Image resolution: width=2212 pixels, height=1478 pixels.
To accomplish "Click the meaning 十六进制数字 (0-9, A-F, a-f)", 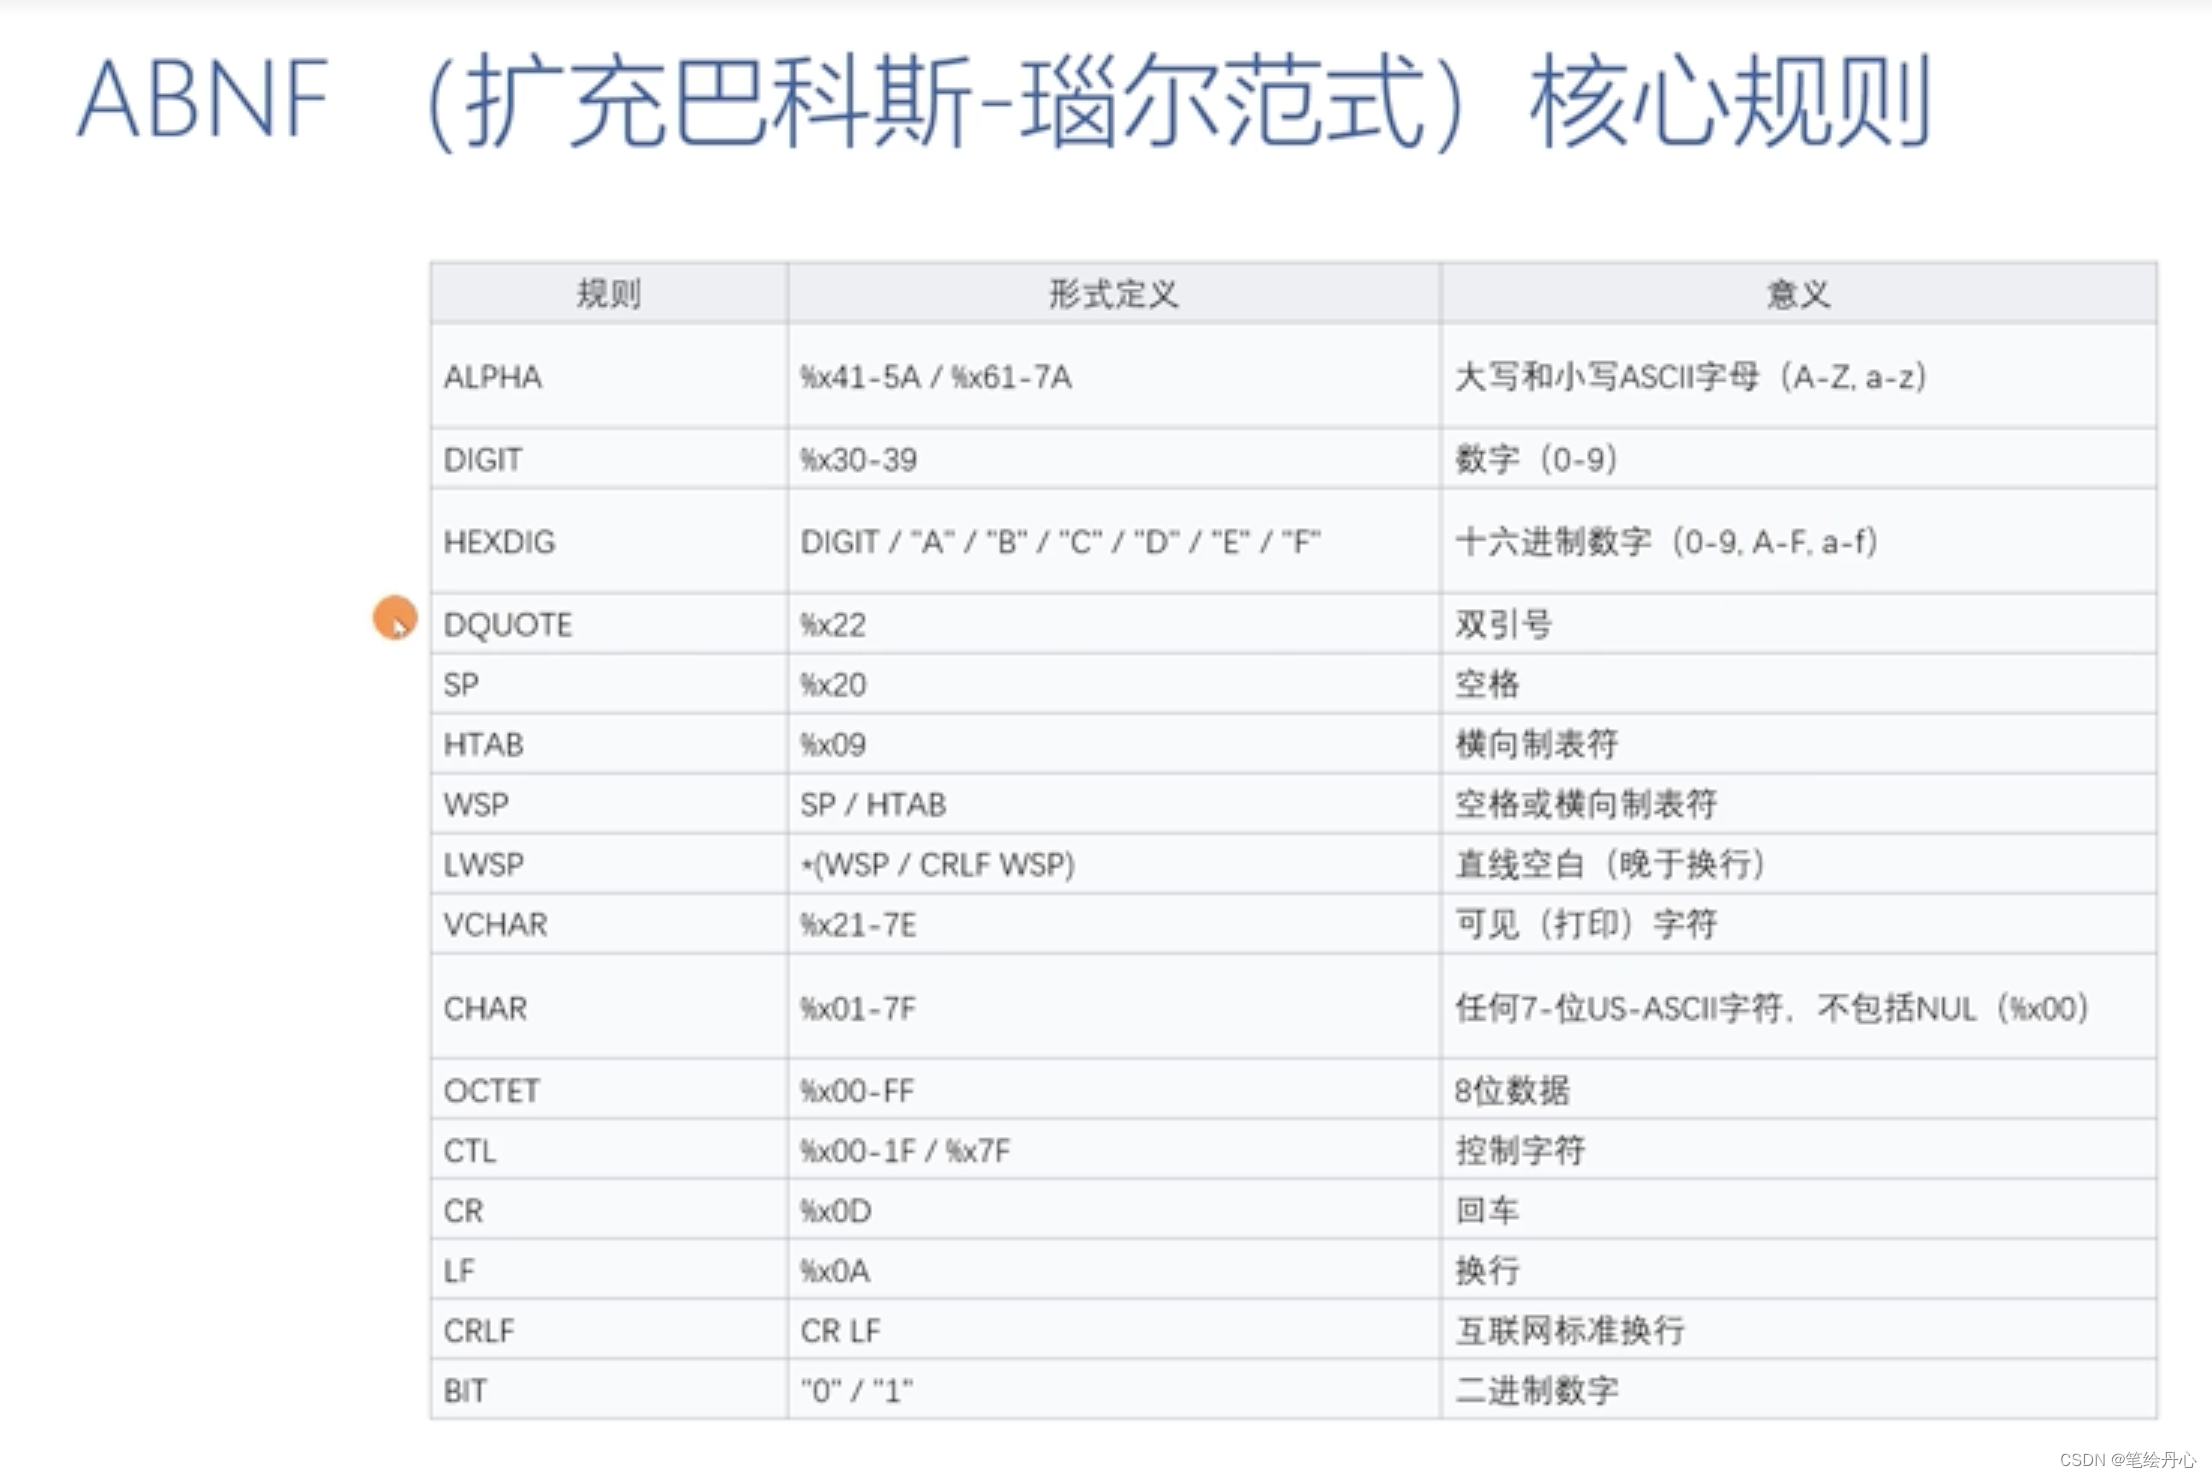I will (1666, 542).
